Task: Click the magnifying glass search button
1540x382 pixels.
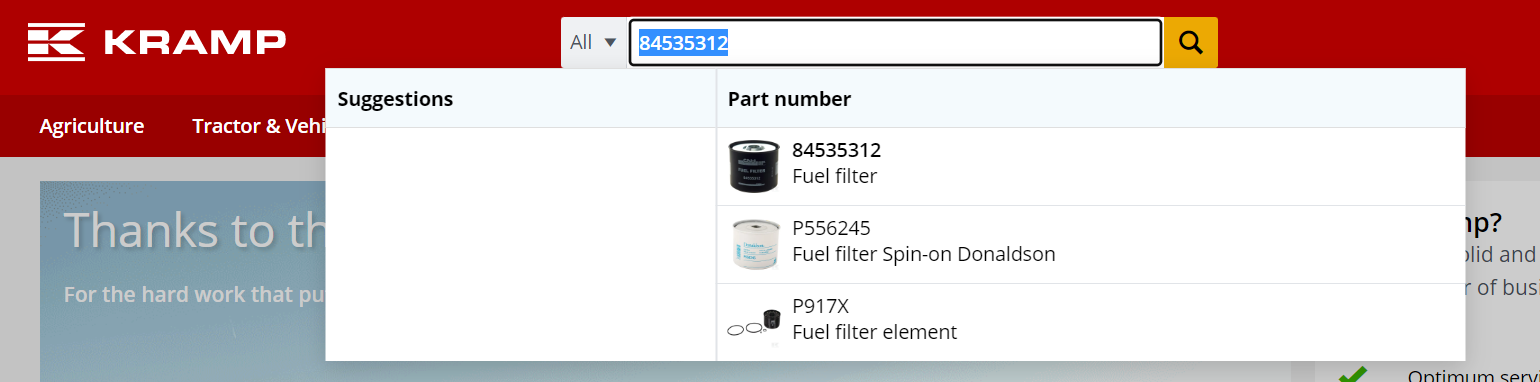Action: 1191,42
